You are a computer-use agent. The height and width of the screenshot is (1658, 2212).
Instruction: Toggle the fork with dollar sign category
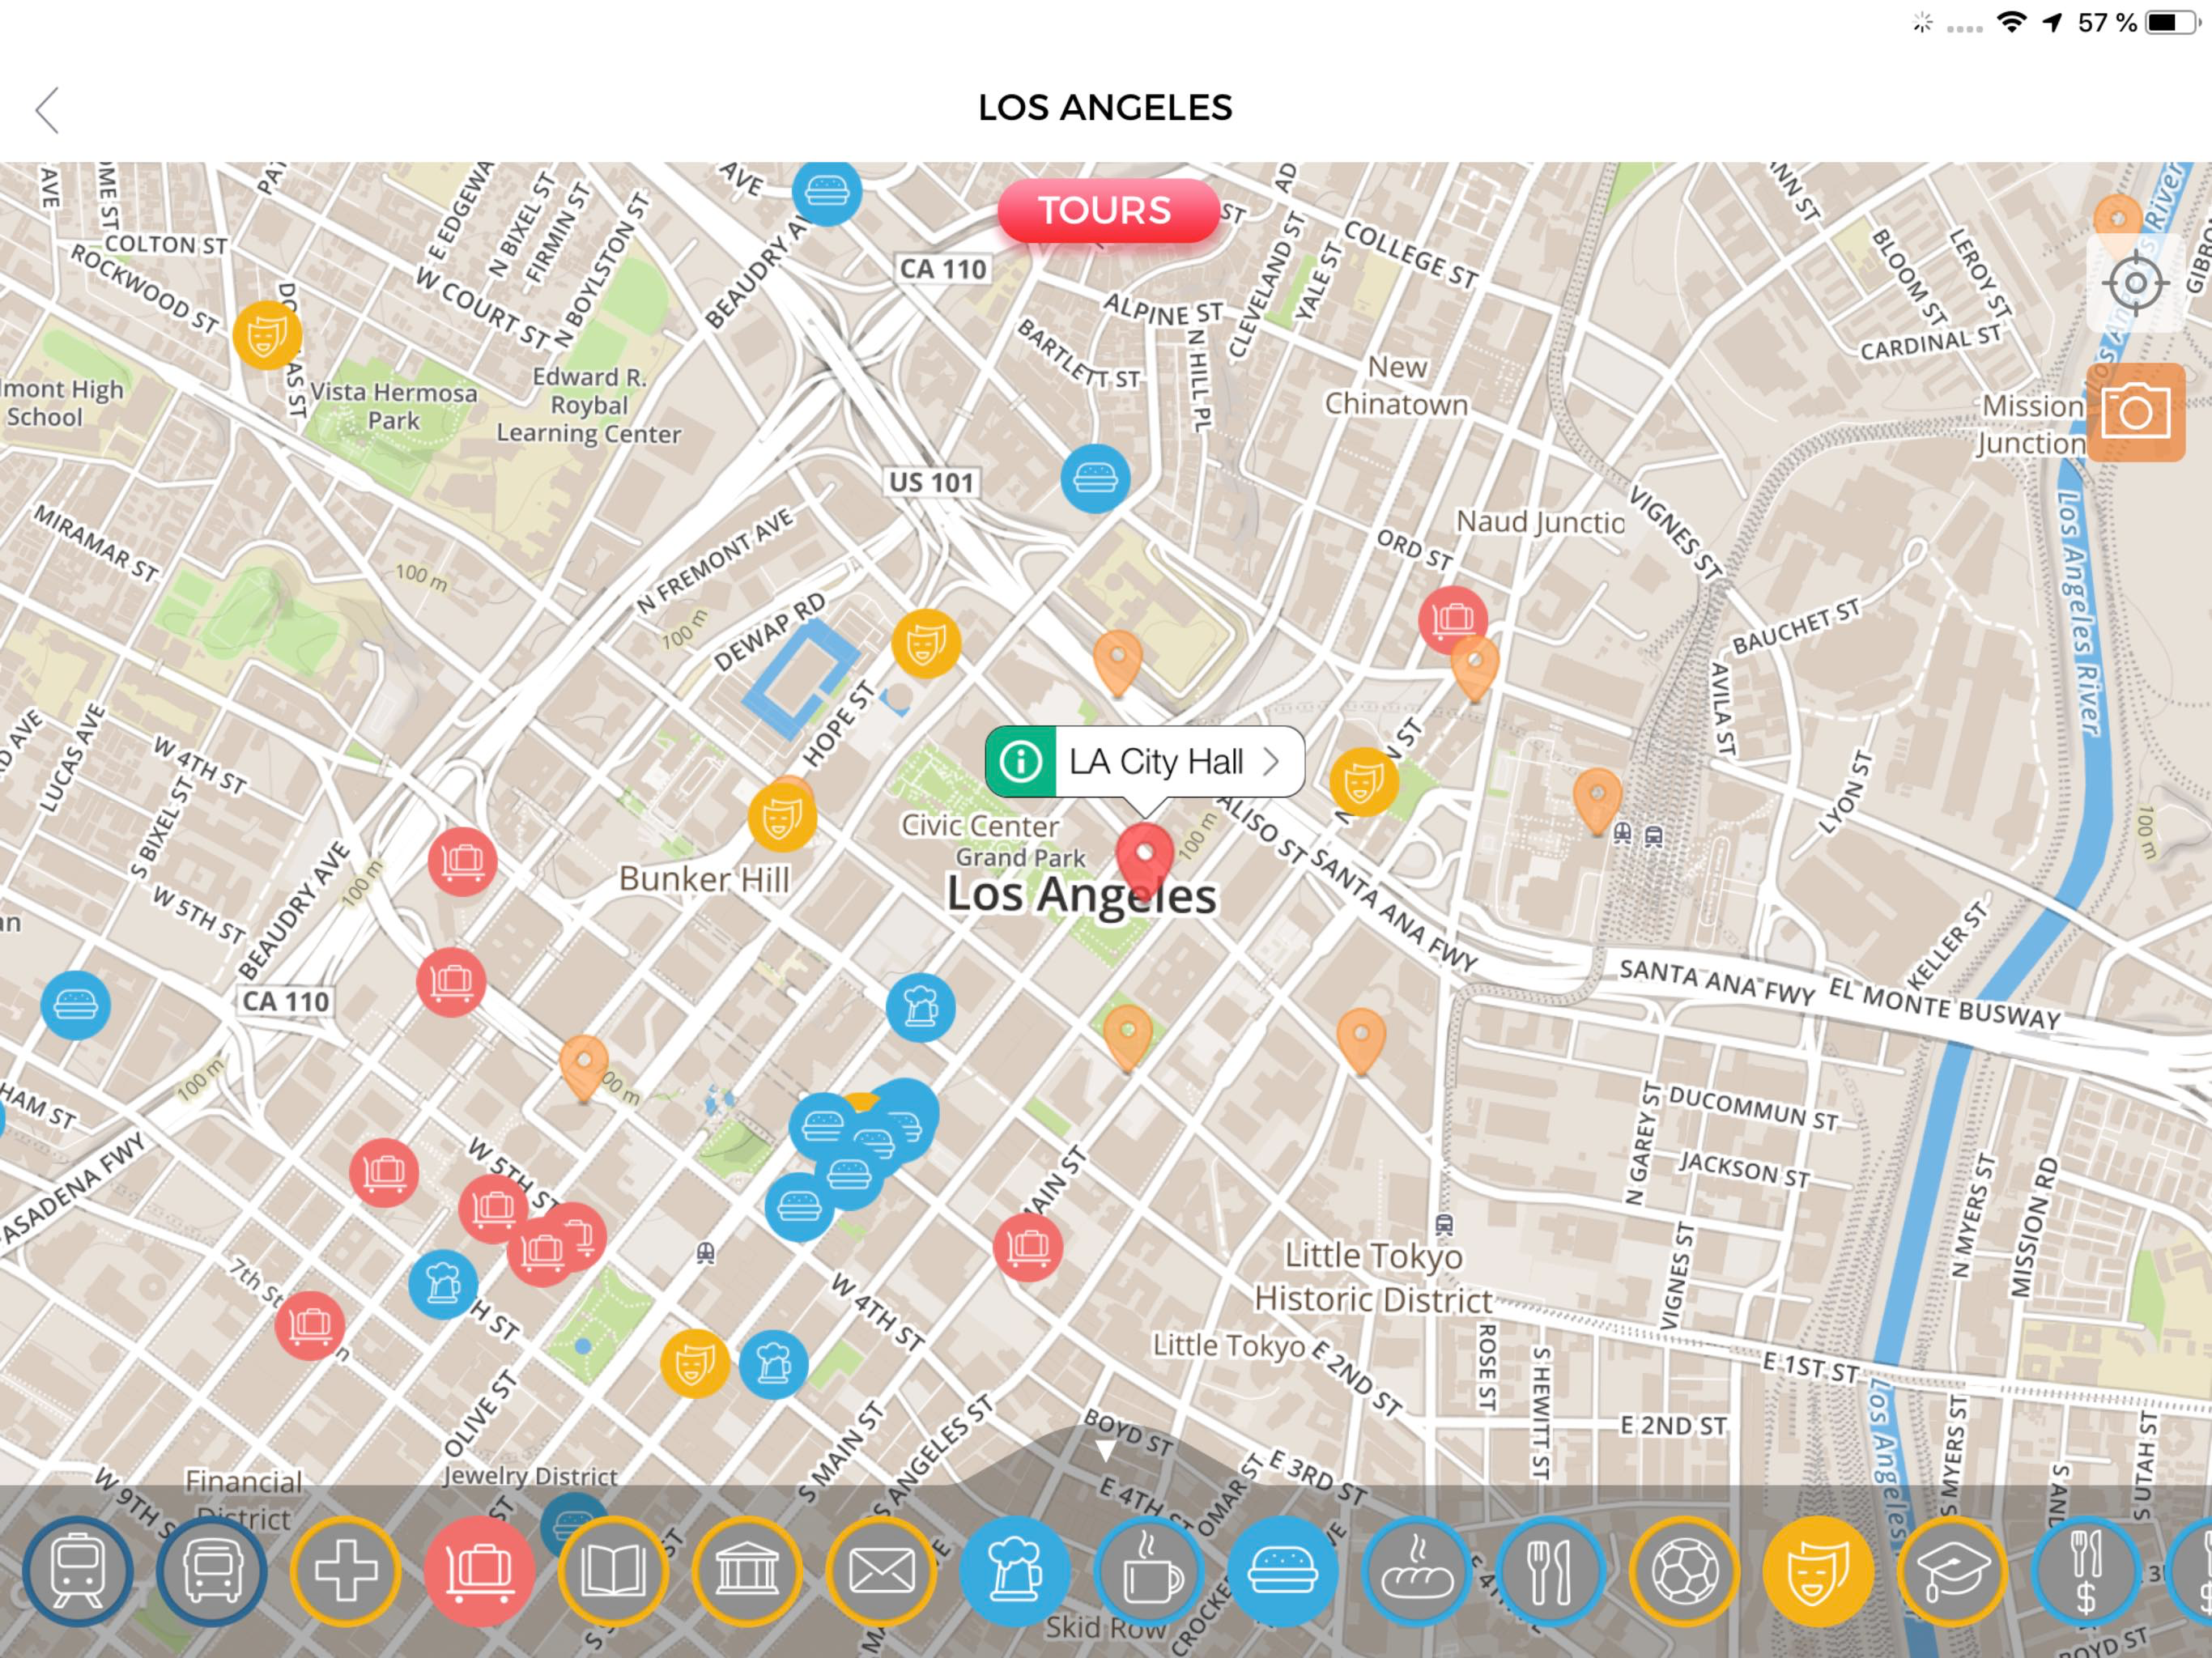[2086, 1571]
